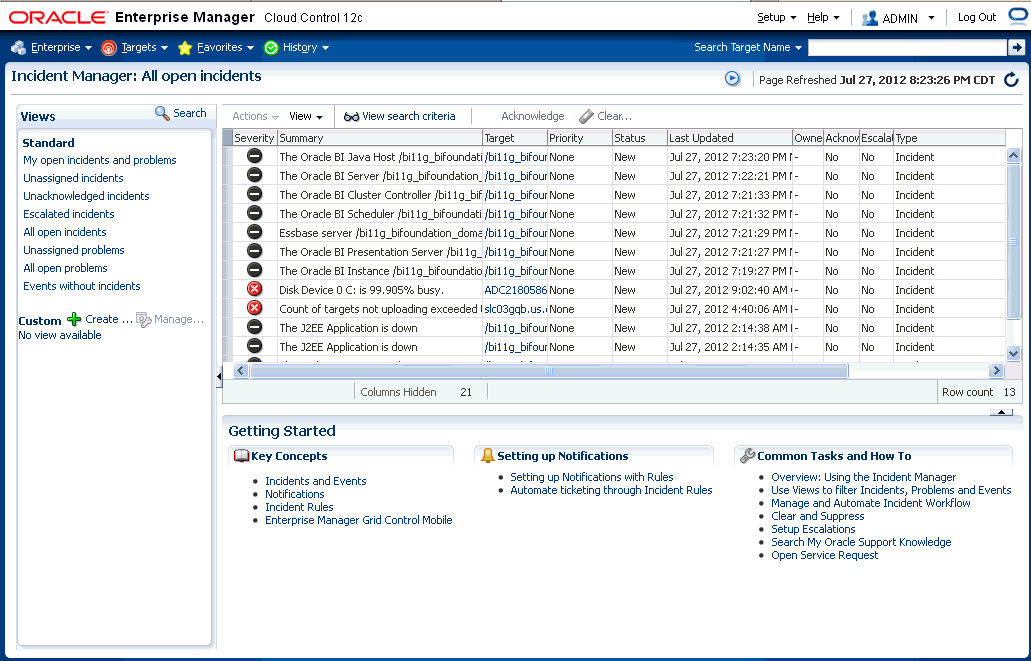Select All open problems view
This screenshot has height=661, width=1031.
coord(65,268)
